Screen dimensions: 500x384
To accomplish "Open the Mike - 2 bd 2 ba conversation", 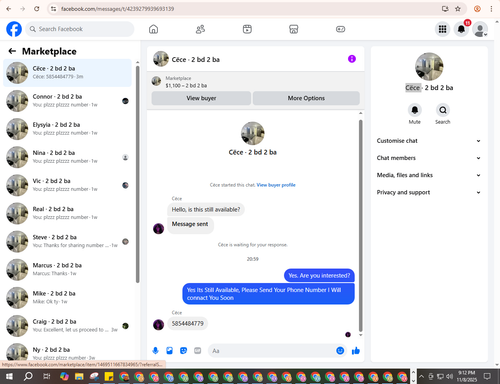I will coord(67,298).
